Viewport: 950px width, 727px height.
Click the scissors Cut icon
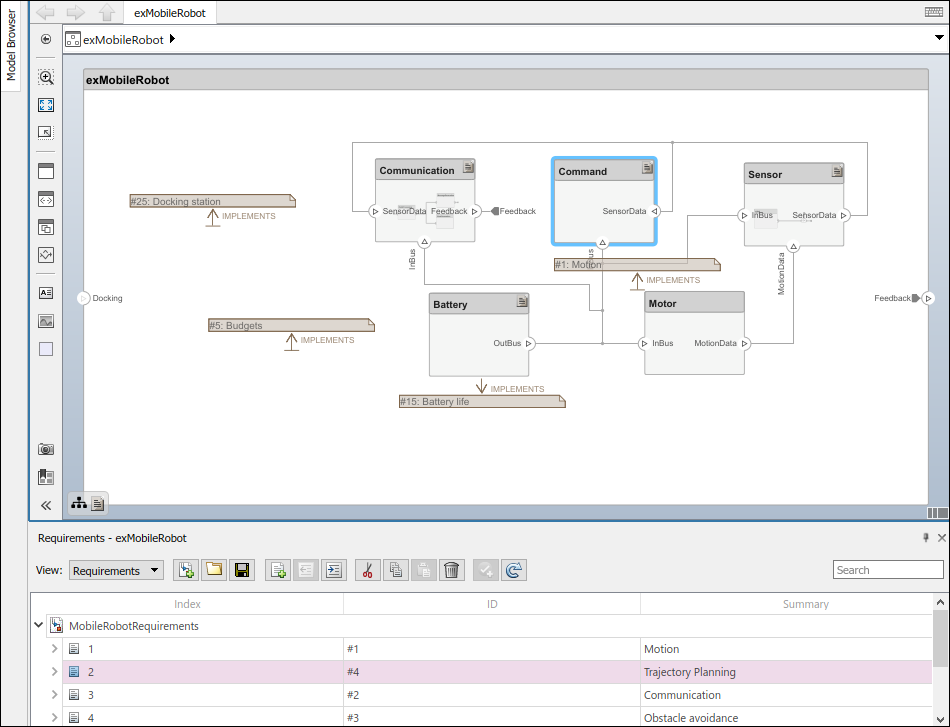(x=367, y=570)
